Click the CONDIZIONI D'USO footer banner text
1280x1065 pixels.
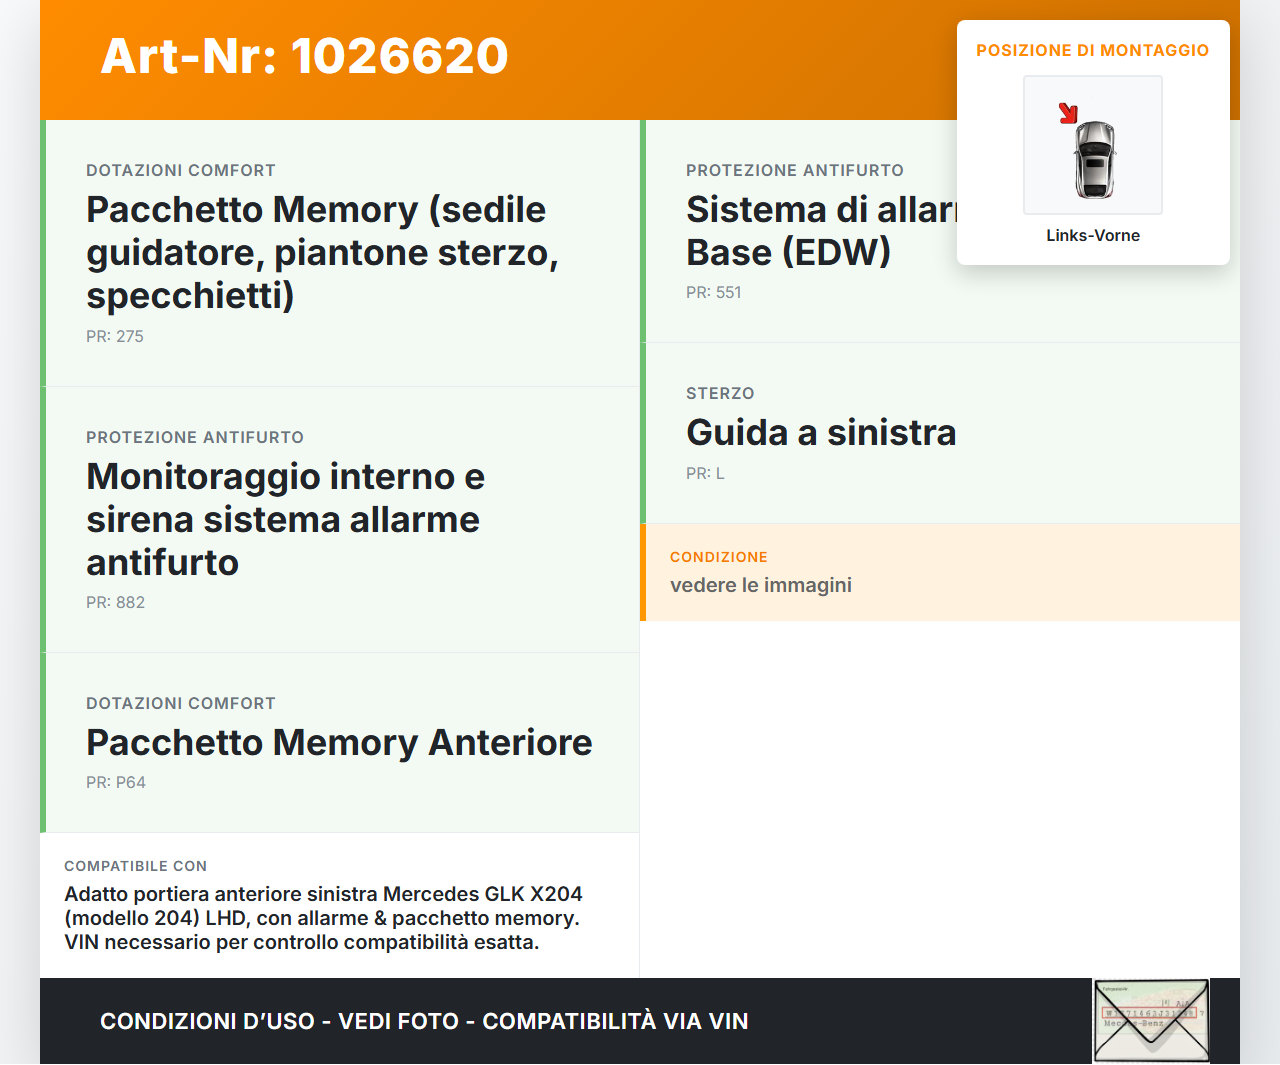[x=424, y=1021]
